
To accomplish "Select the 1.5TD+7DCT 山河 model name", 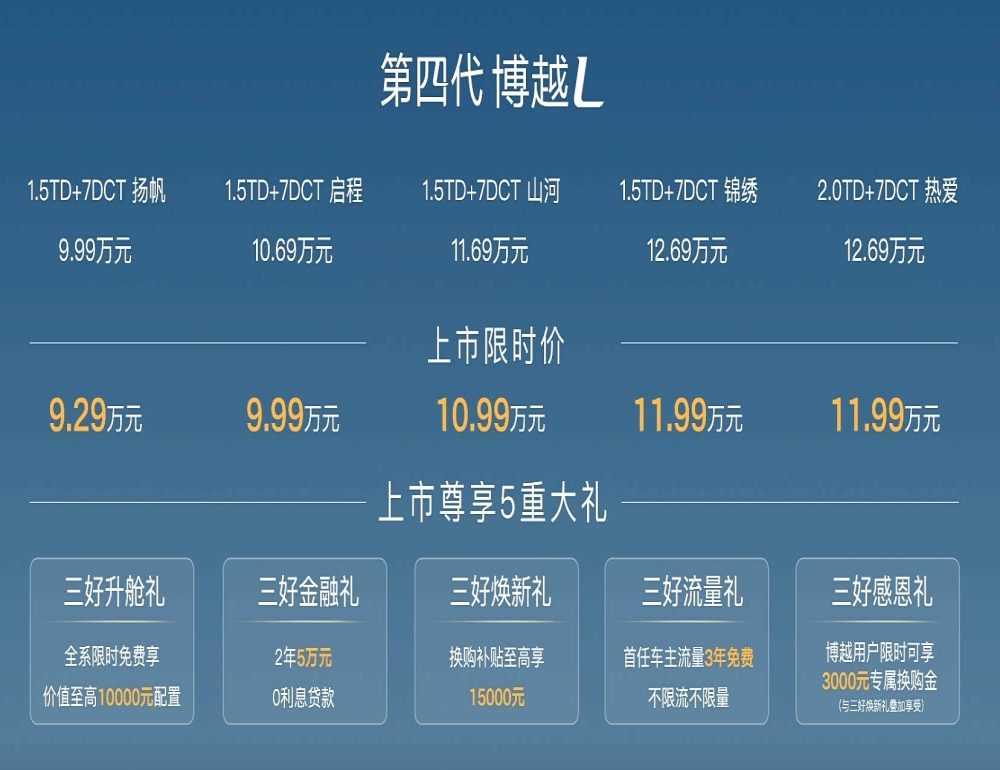I will [x=490, y=191].
